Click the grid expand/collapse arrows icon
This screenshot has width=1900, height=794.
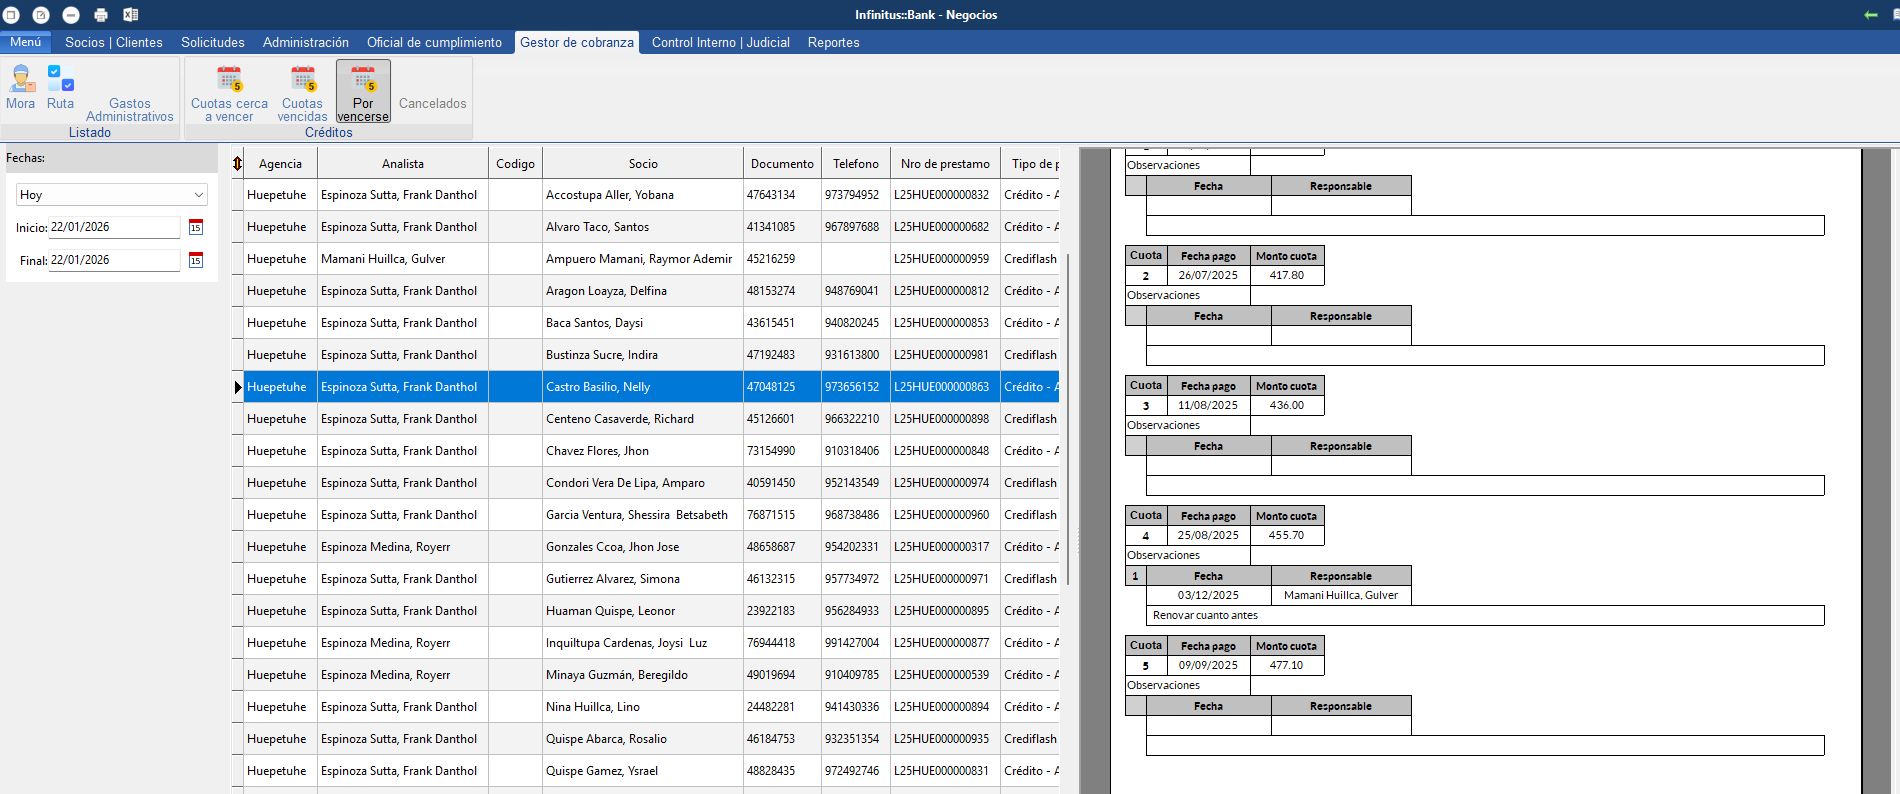point(237,164)
